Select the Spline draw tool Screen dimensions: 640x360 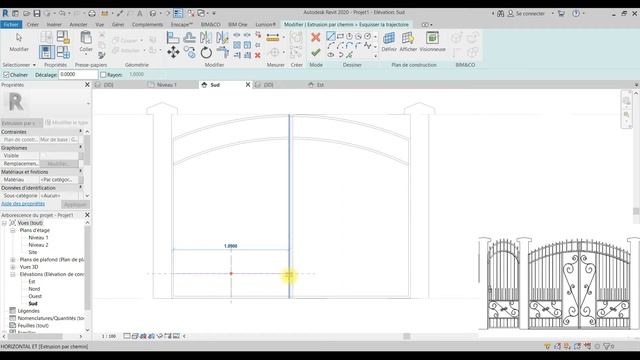click(368, 46)
